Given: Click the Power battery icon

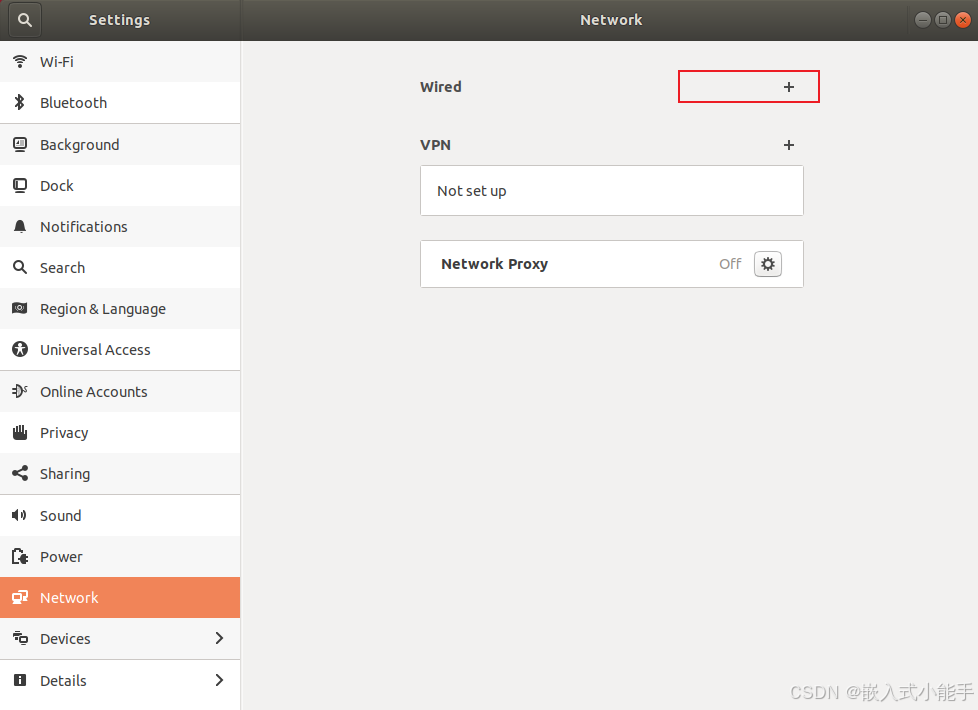Looking at the screenshot, I should [20, 557].
